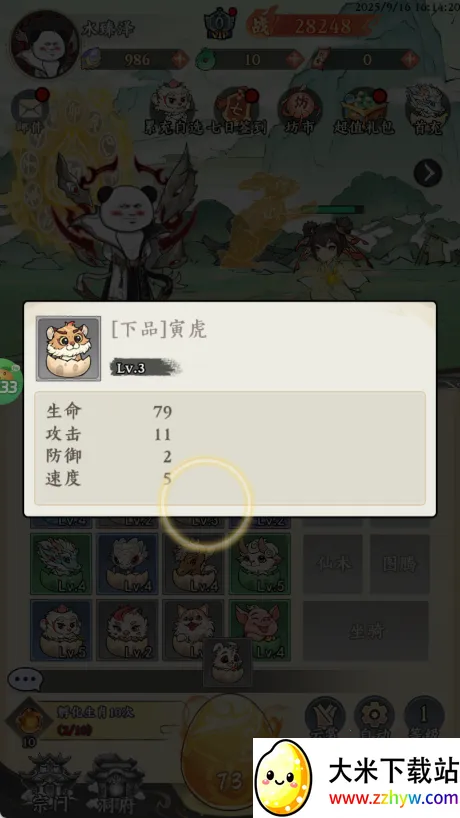Open the 累充自选 reward icon

click(173, 110)
